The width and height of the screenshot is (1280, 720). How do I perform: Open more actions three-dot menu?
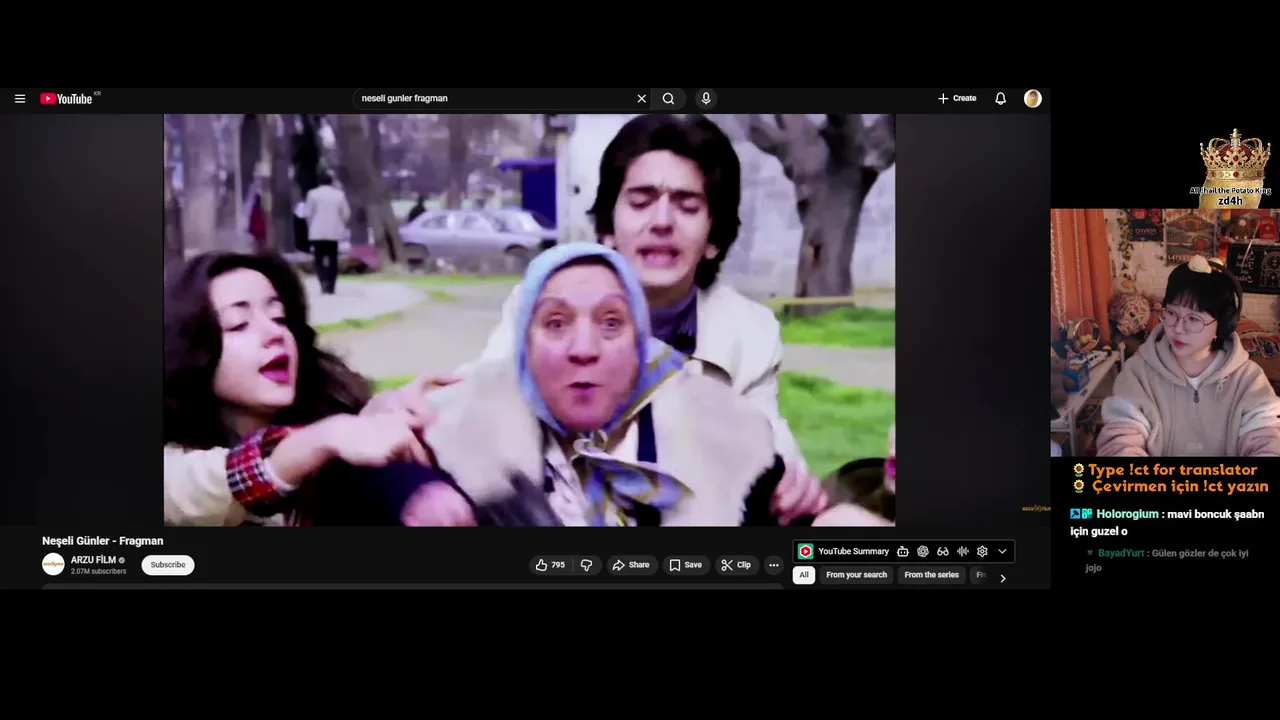point(773,565)
